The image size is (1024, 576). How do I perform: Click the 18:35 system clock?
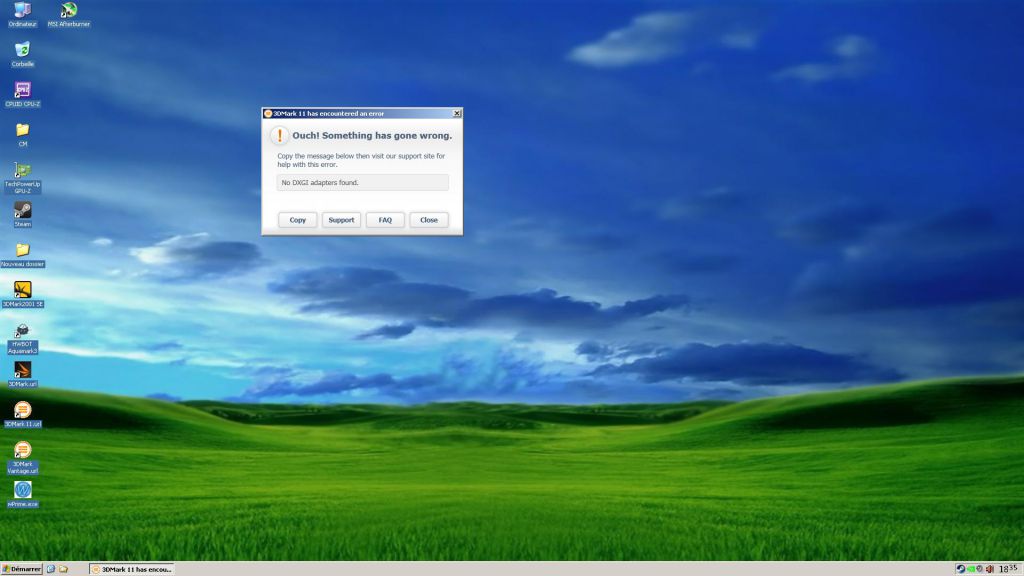click(1008, 569)
